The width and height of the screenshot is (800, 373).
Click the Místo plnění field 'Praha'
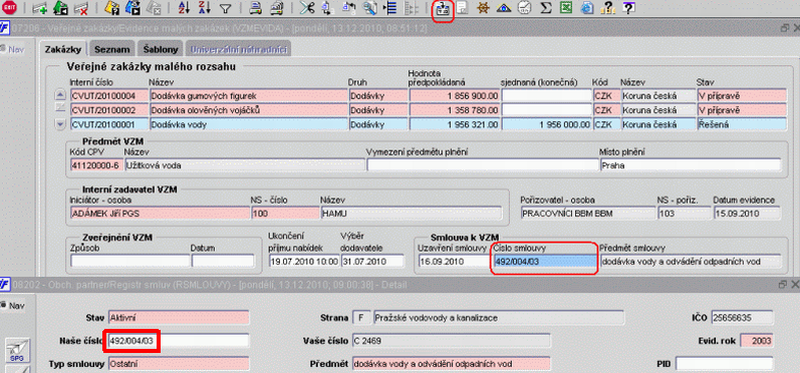(x=691, y=165)
